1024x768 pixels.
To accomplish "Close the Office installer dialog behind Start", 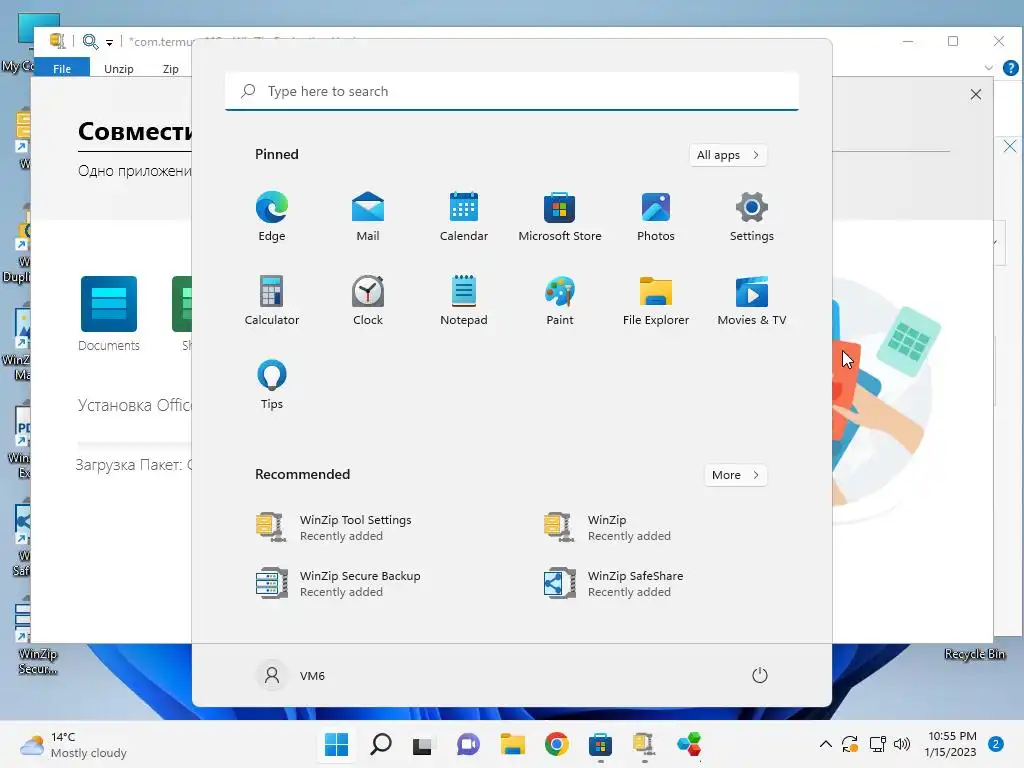I will 976,94.
